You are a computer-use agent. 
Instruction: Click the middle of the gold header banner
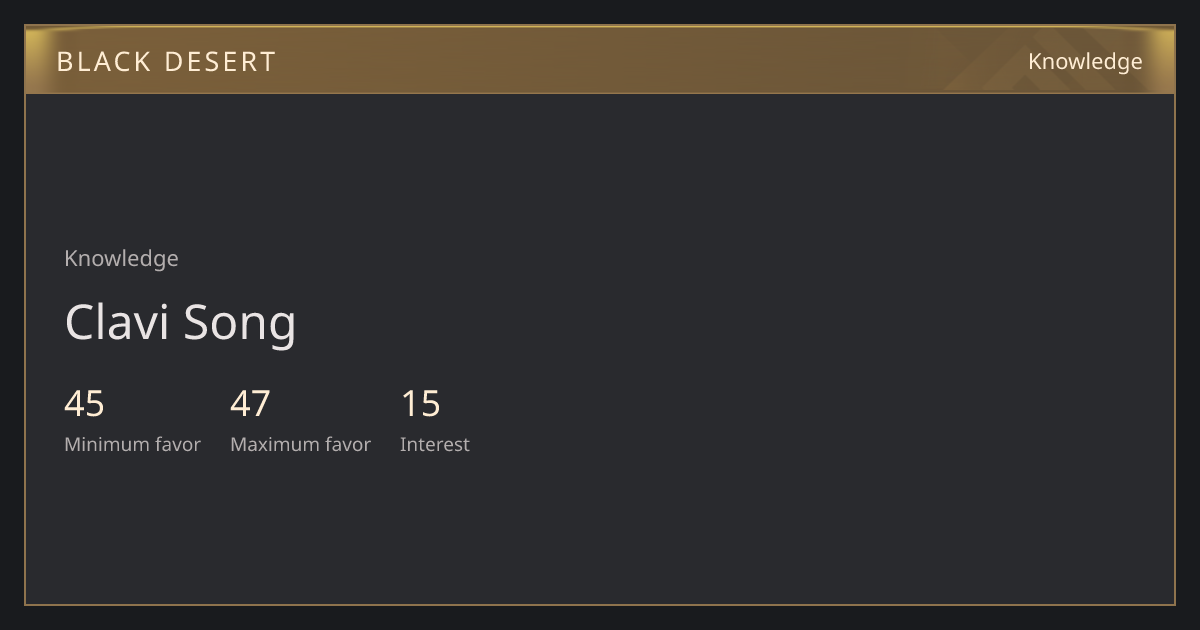point(600,60)
